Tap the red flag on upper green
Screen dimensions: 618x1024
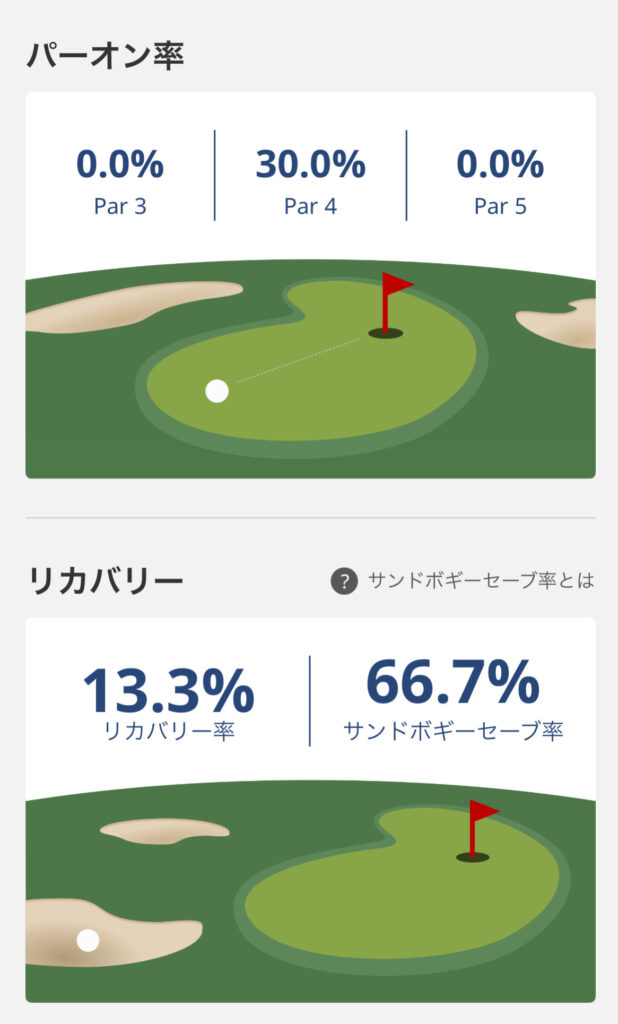(395, 288)
